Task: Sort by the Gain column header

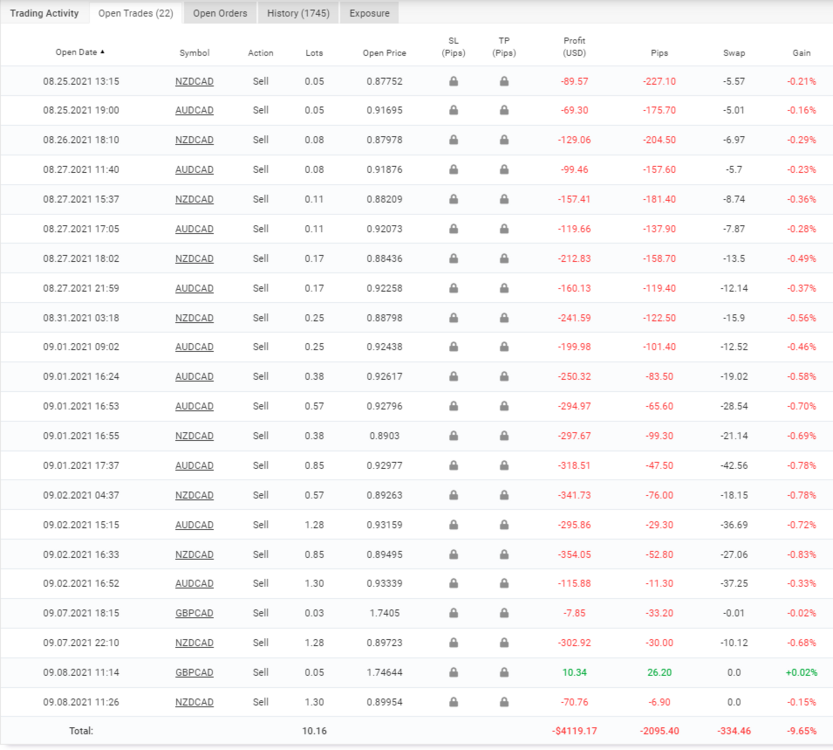Action: 801,53
